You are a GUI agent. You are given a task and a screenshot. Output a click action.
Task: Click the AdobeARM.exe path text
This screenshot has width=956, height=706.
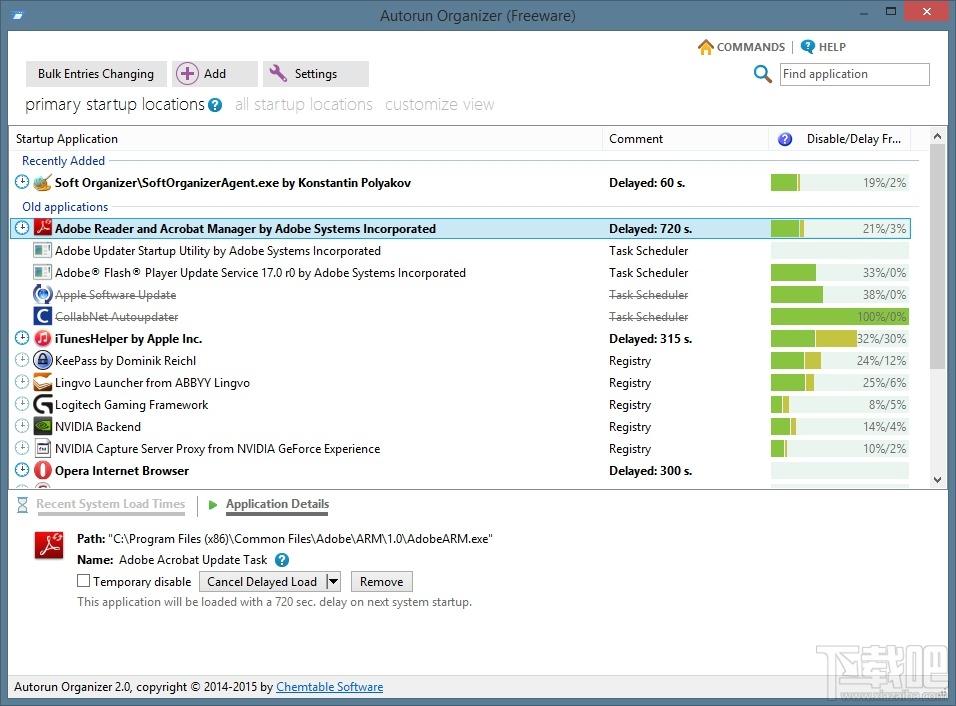pos(300,538)
